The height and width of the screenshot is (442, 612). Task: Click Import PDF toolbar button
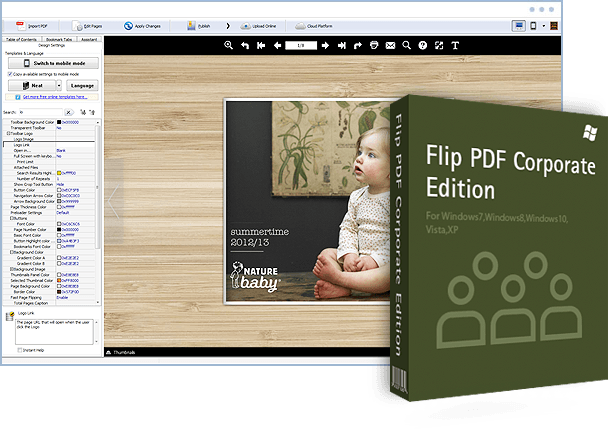click(29, 25)
